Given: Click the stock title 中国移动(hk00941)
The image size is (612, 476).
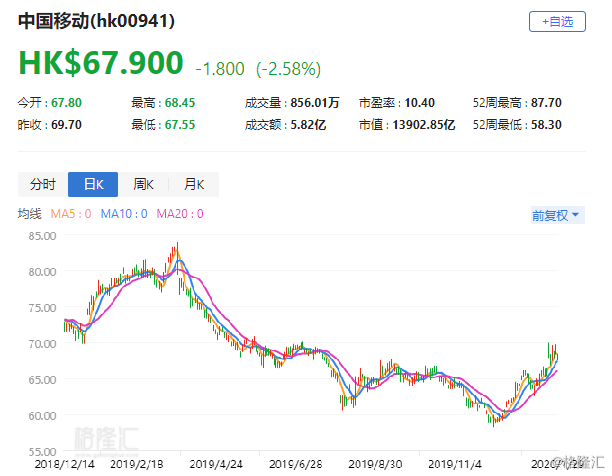Looking at the screenshot, I should [x=96, y=21].
